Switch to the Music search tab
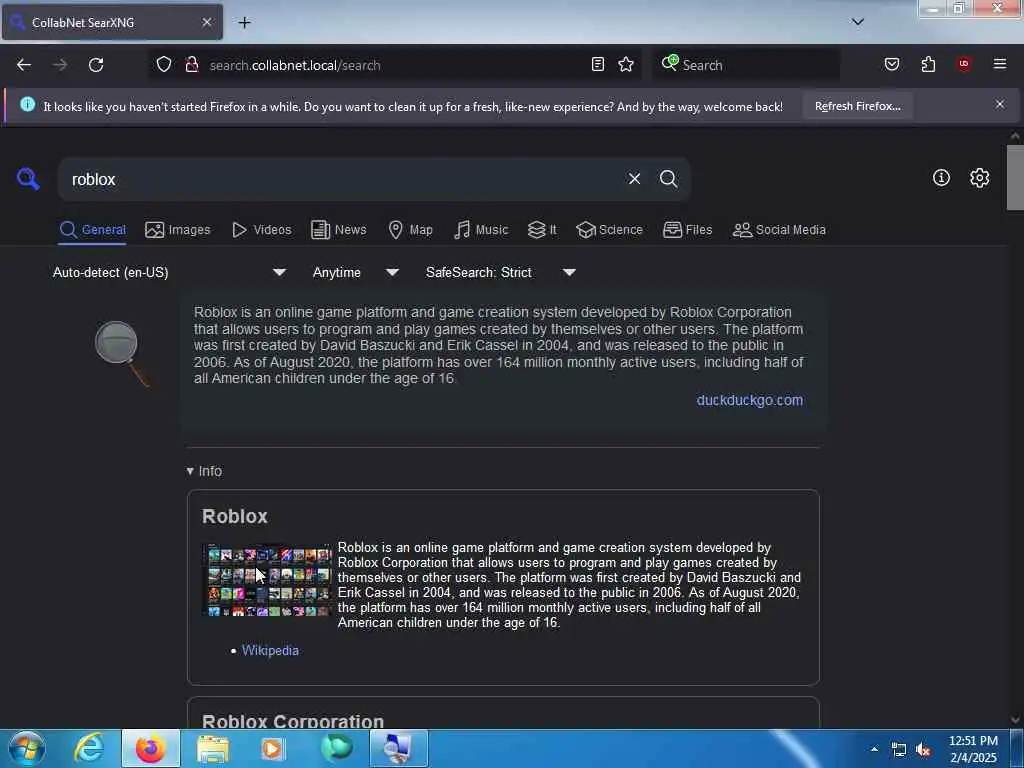The width and height of the screenshot is (1024, 768). [x=481, y=230]
